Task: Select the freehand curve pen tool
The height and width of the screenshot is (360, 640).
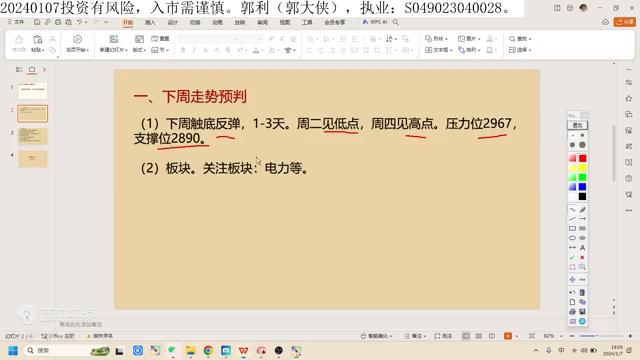Action: point(573,209)
